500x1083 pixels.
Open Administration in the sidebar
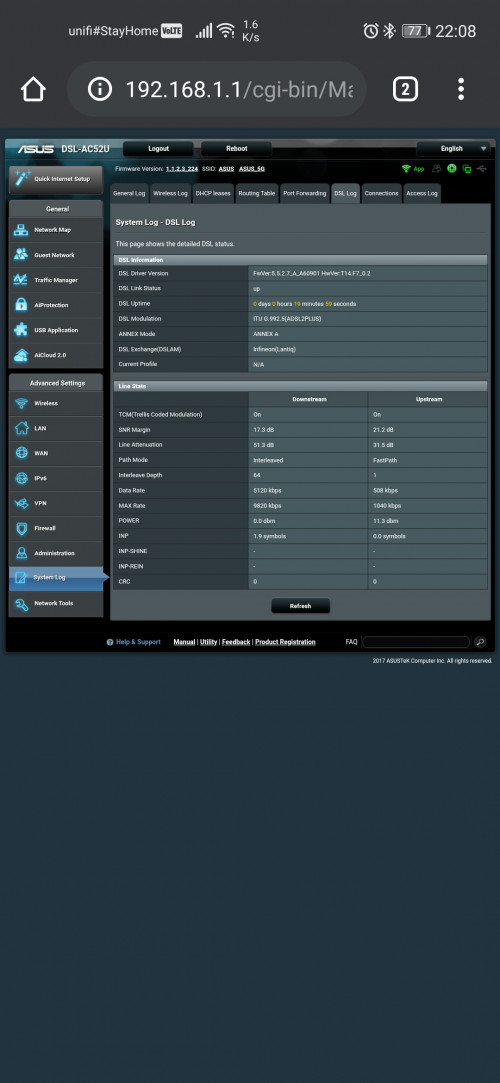point(55,553)
